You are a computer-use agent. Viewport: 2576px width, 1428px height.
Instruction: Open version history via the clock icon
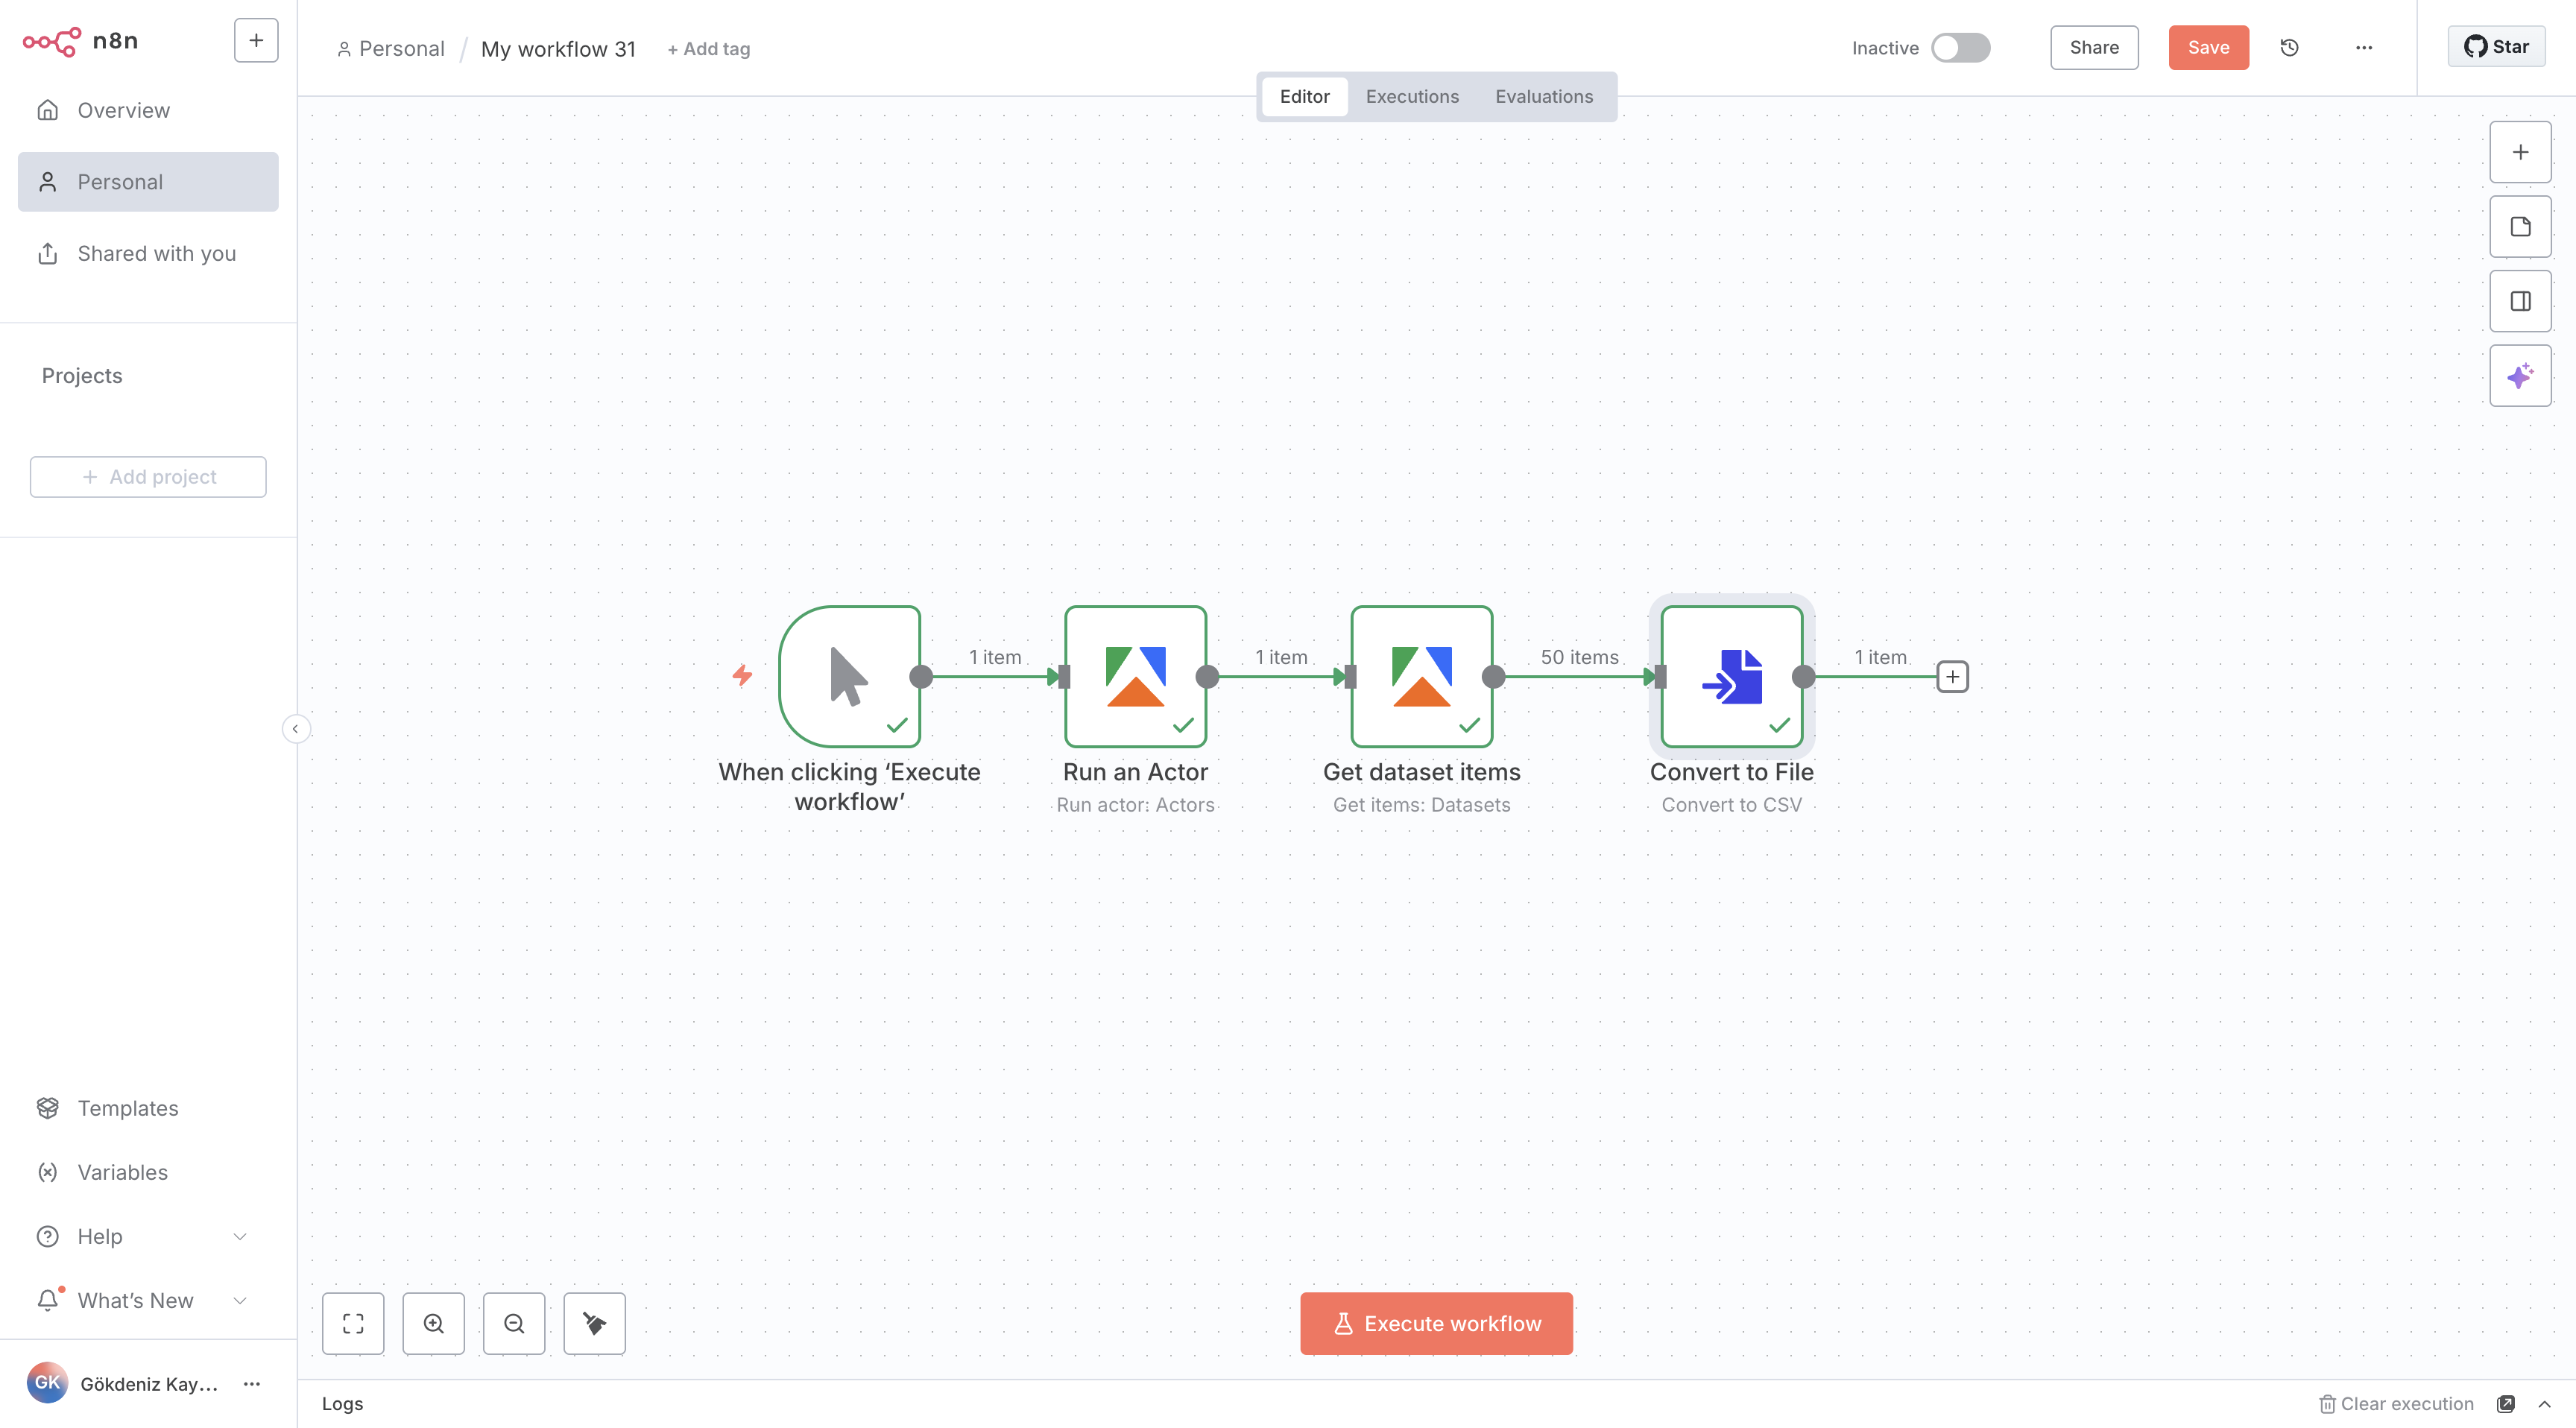(2289, 47)
